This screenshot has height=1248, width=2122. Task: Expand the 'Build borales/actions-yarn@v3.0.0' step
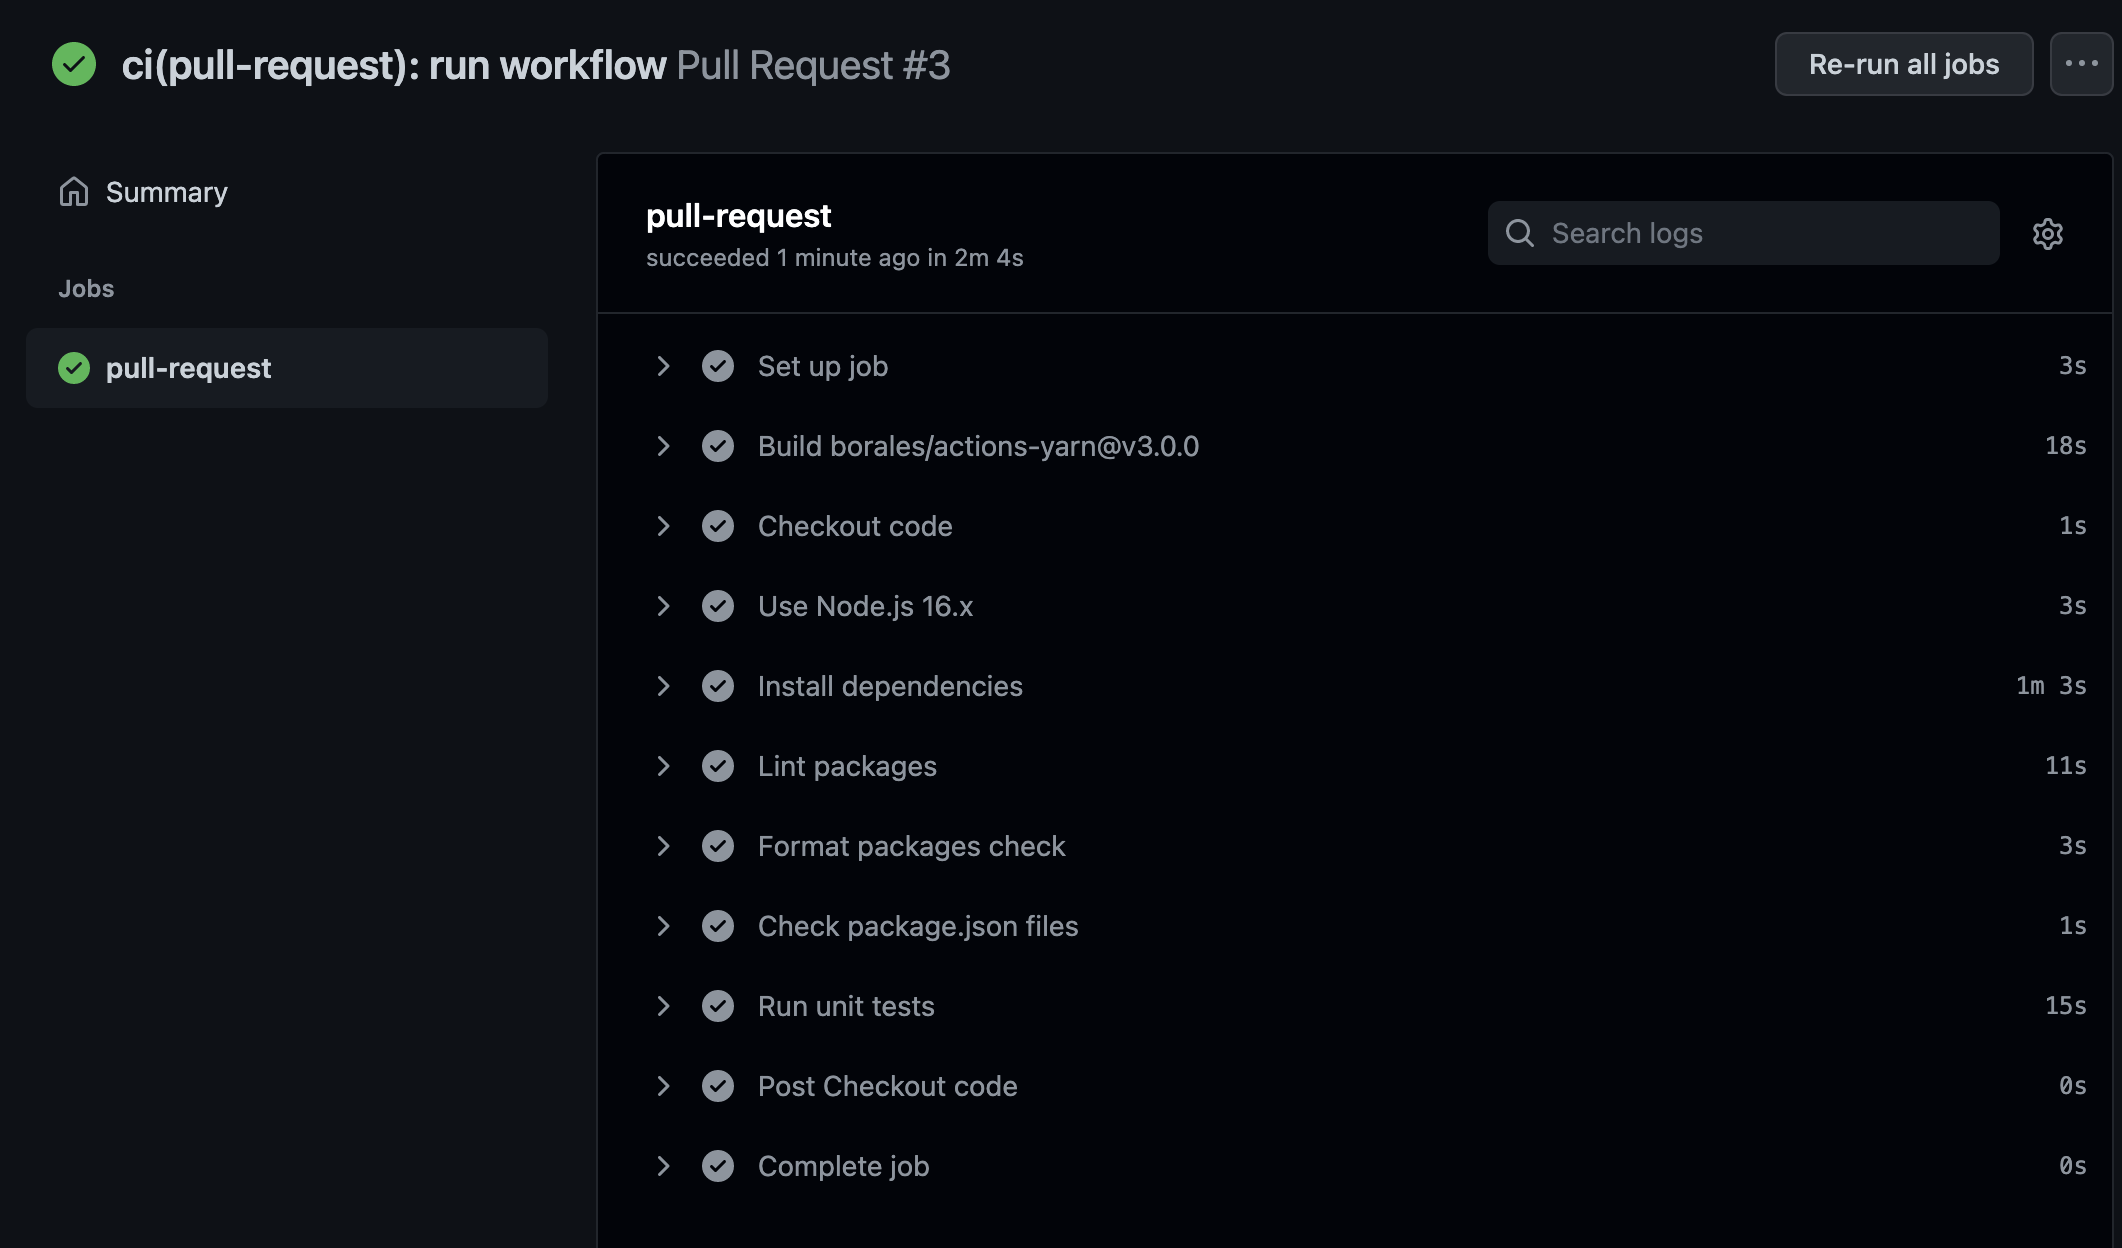click(x=665, y=443)
